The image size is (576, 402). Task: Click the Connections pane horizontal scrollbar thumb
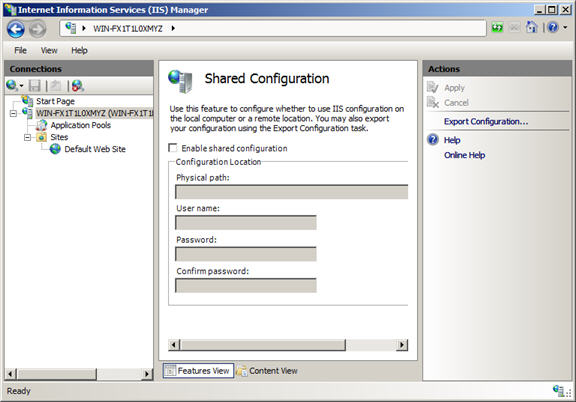[x=57, y=374]
